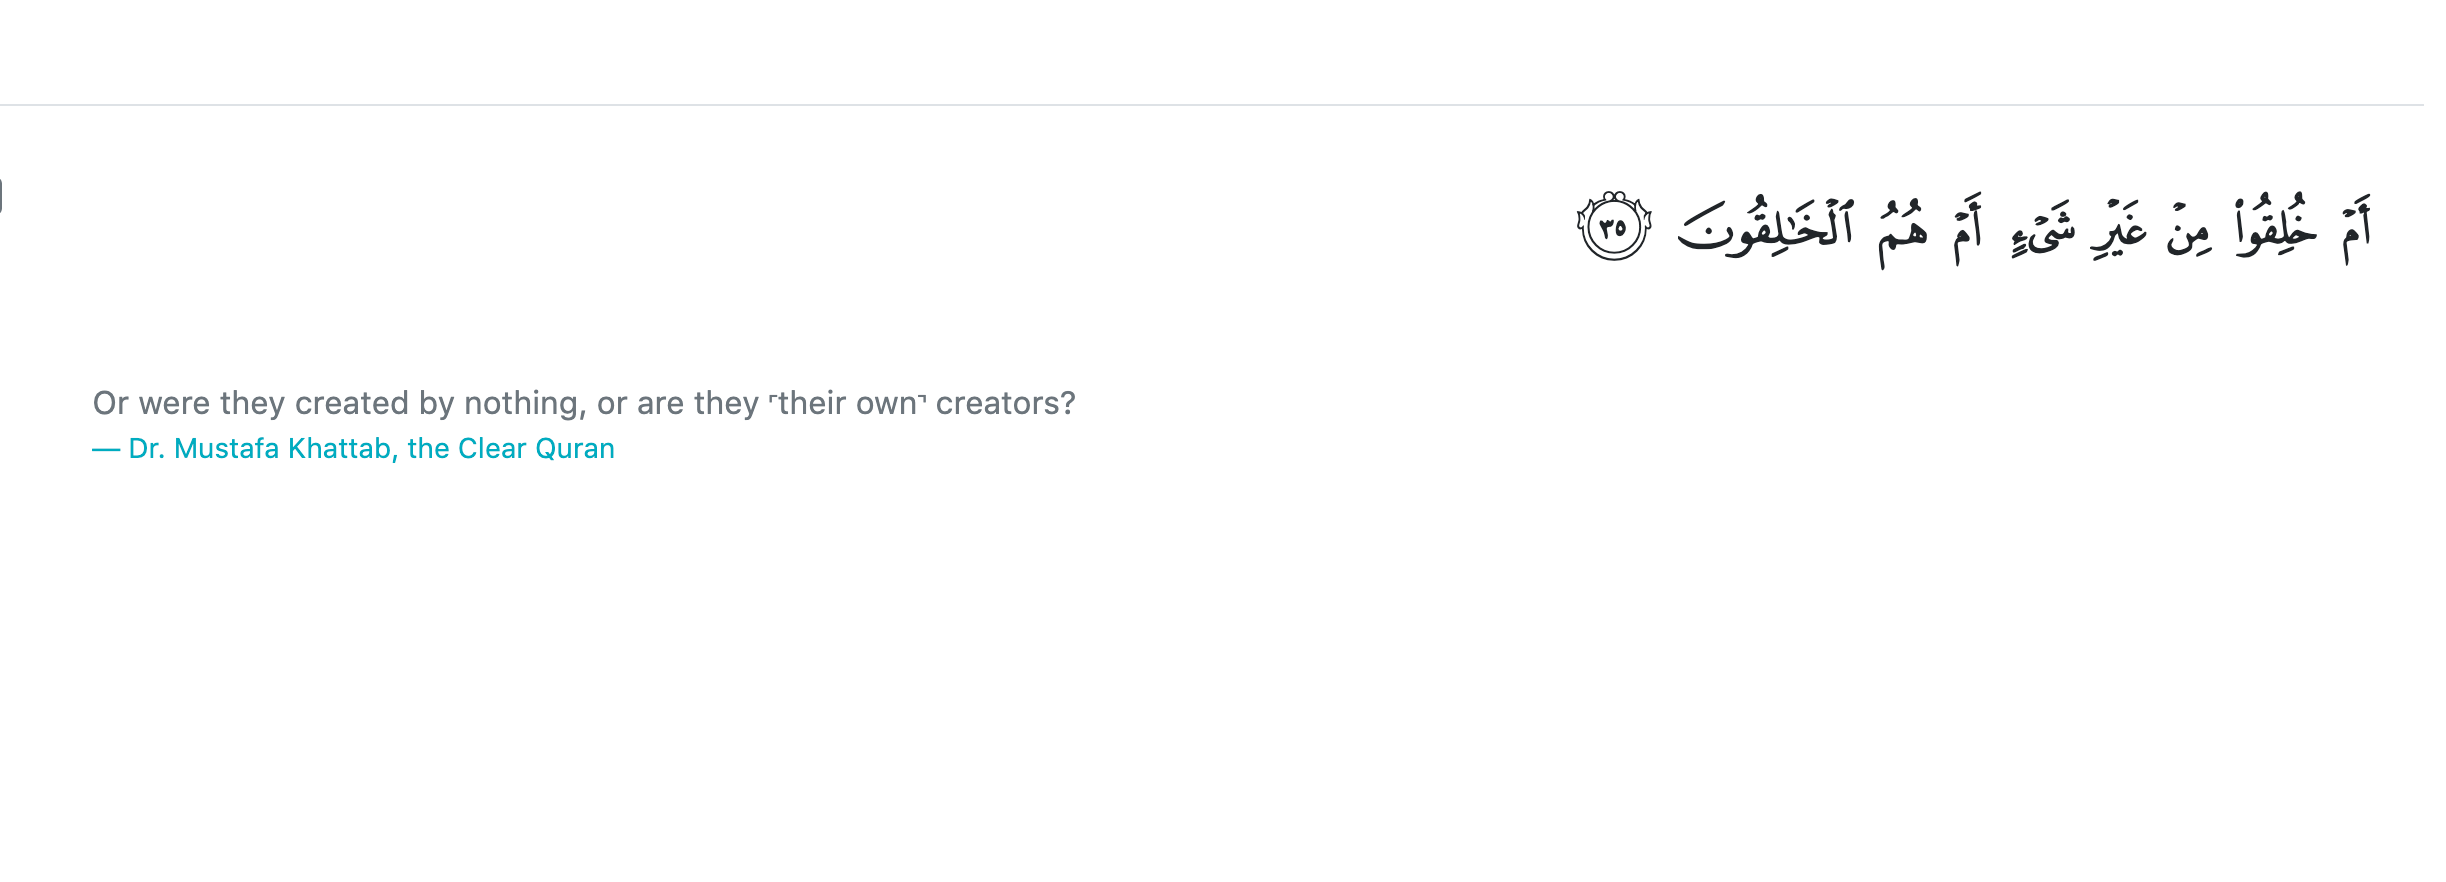Click the word "nothing," in the translation
This screenshot has width=2446, height=882.
click(x=525, y=403)
